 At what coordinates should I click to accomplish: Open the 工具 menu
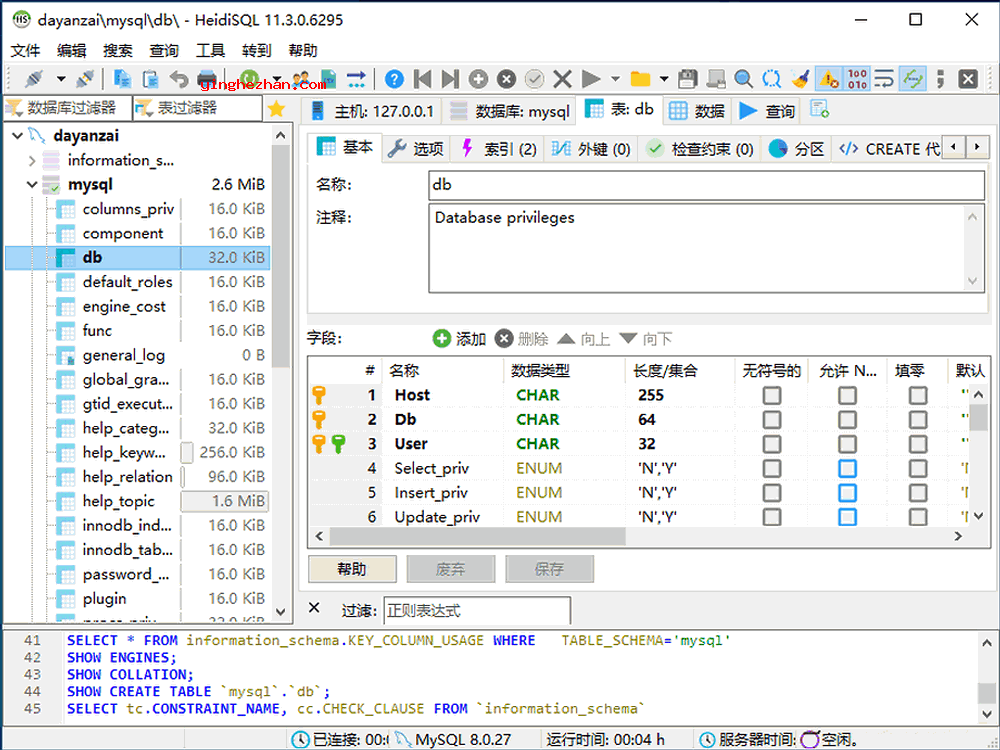point(210,50)
